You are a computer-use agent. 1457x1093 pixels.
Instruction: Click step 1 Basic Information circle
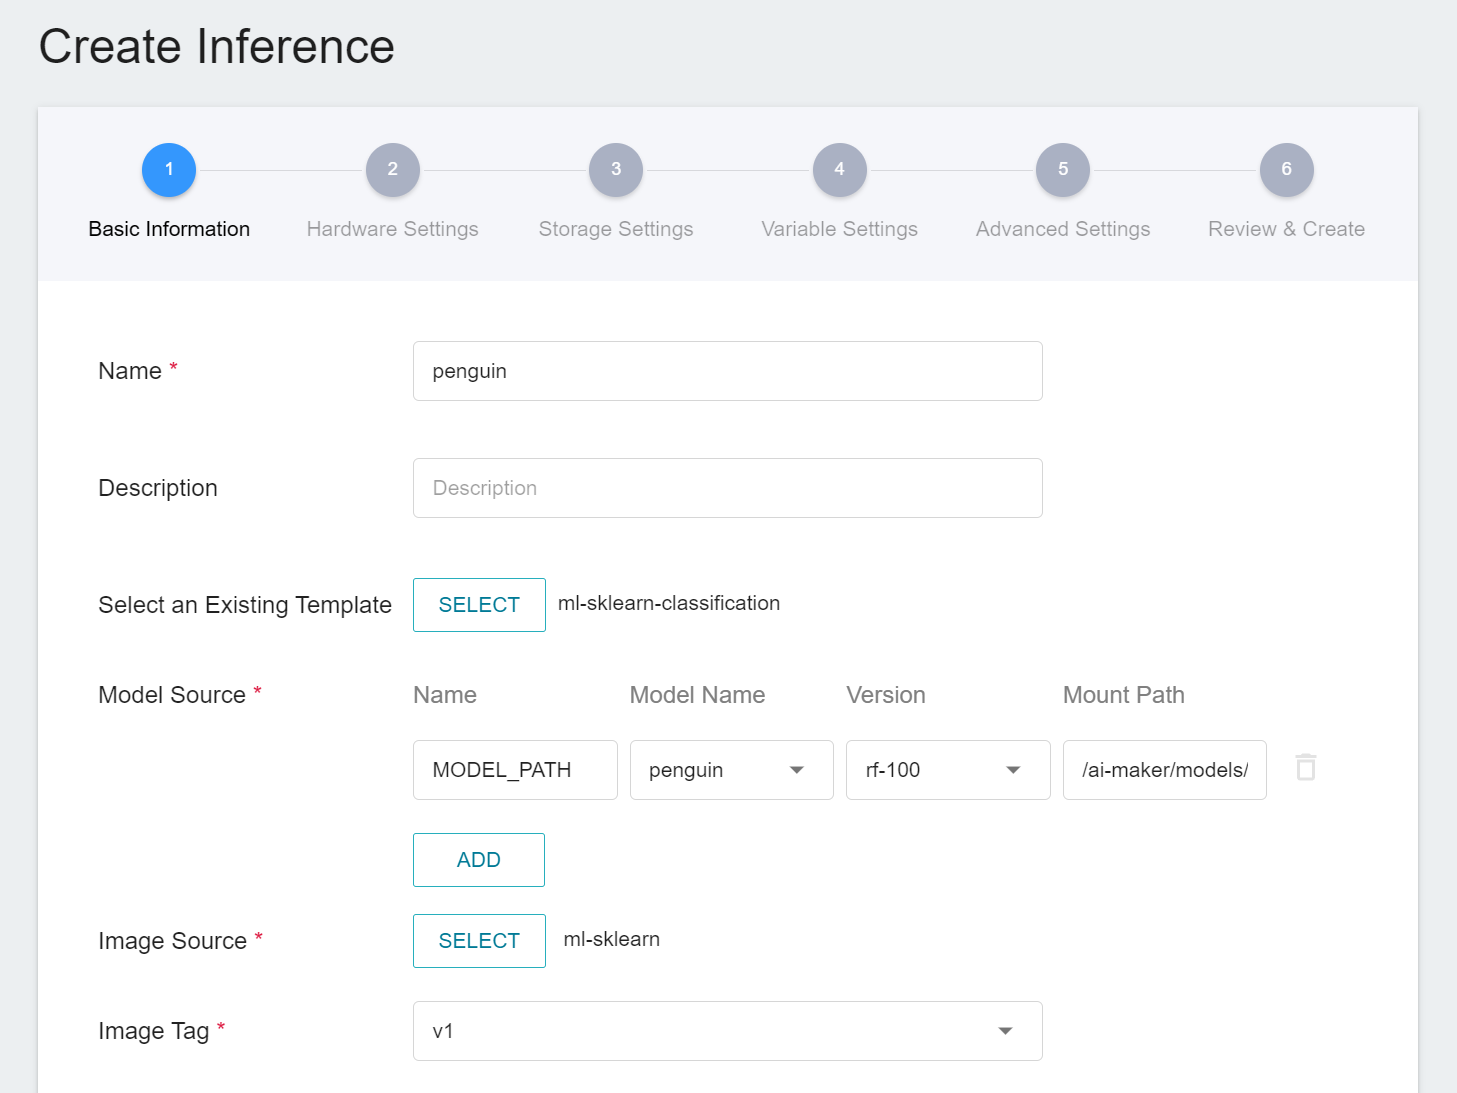click(x=169, y=170)
